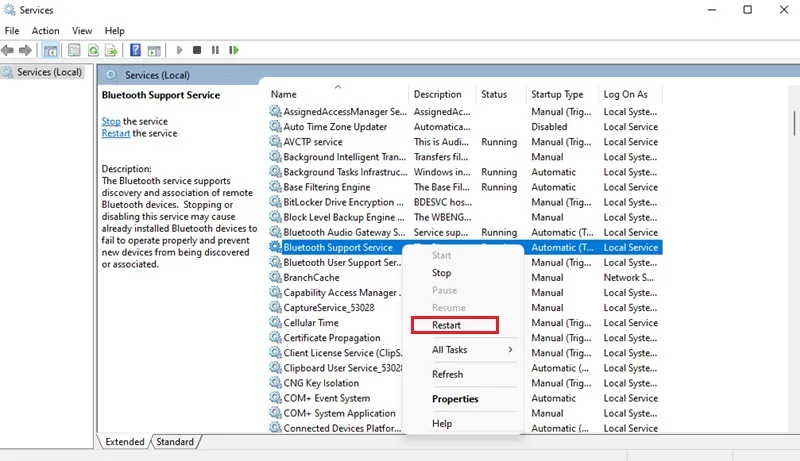Image resolution: width=800 pixels, height=461 pixels.
Task: Click the Forward arrow in toolbar
Action: [25, 50]
